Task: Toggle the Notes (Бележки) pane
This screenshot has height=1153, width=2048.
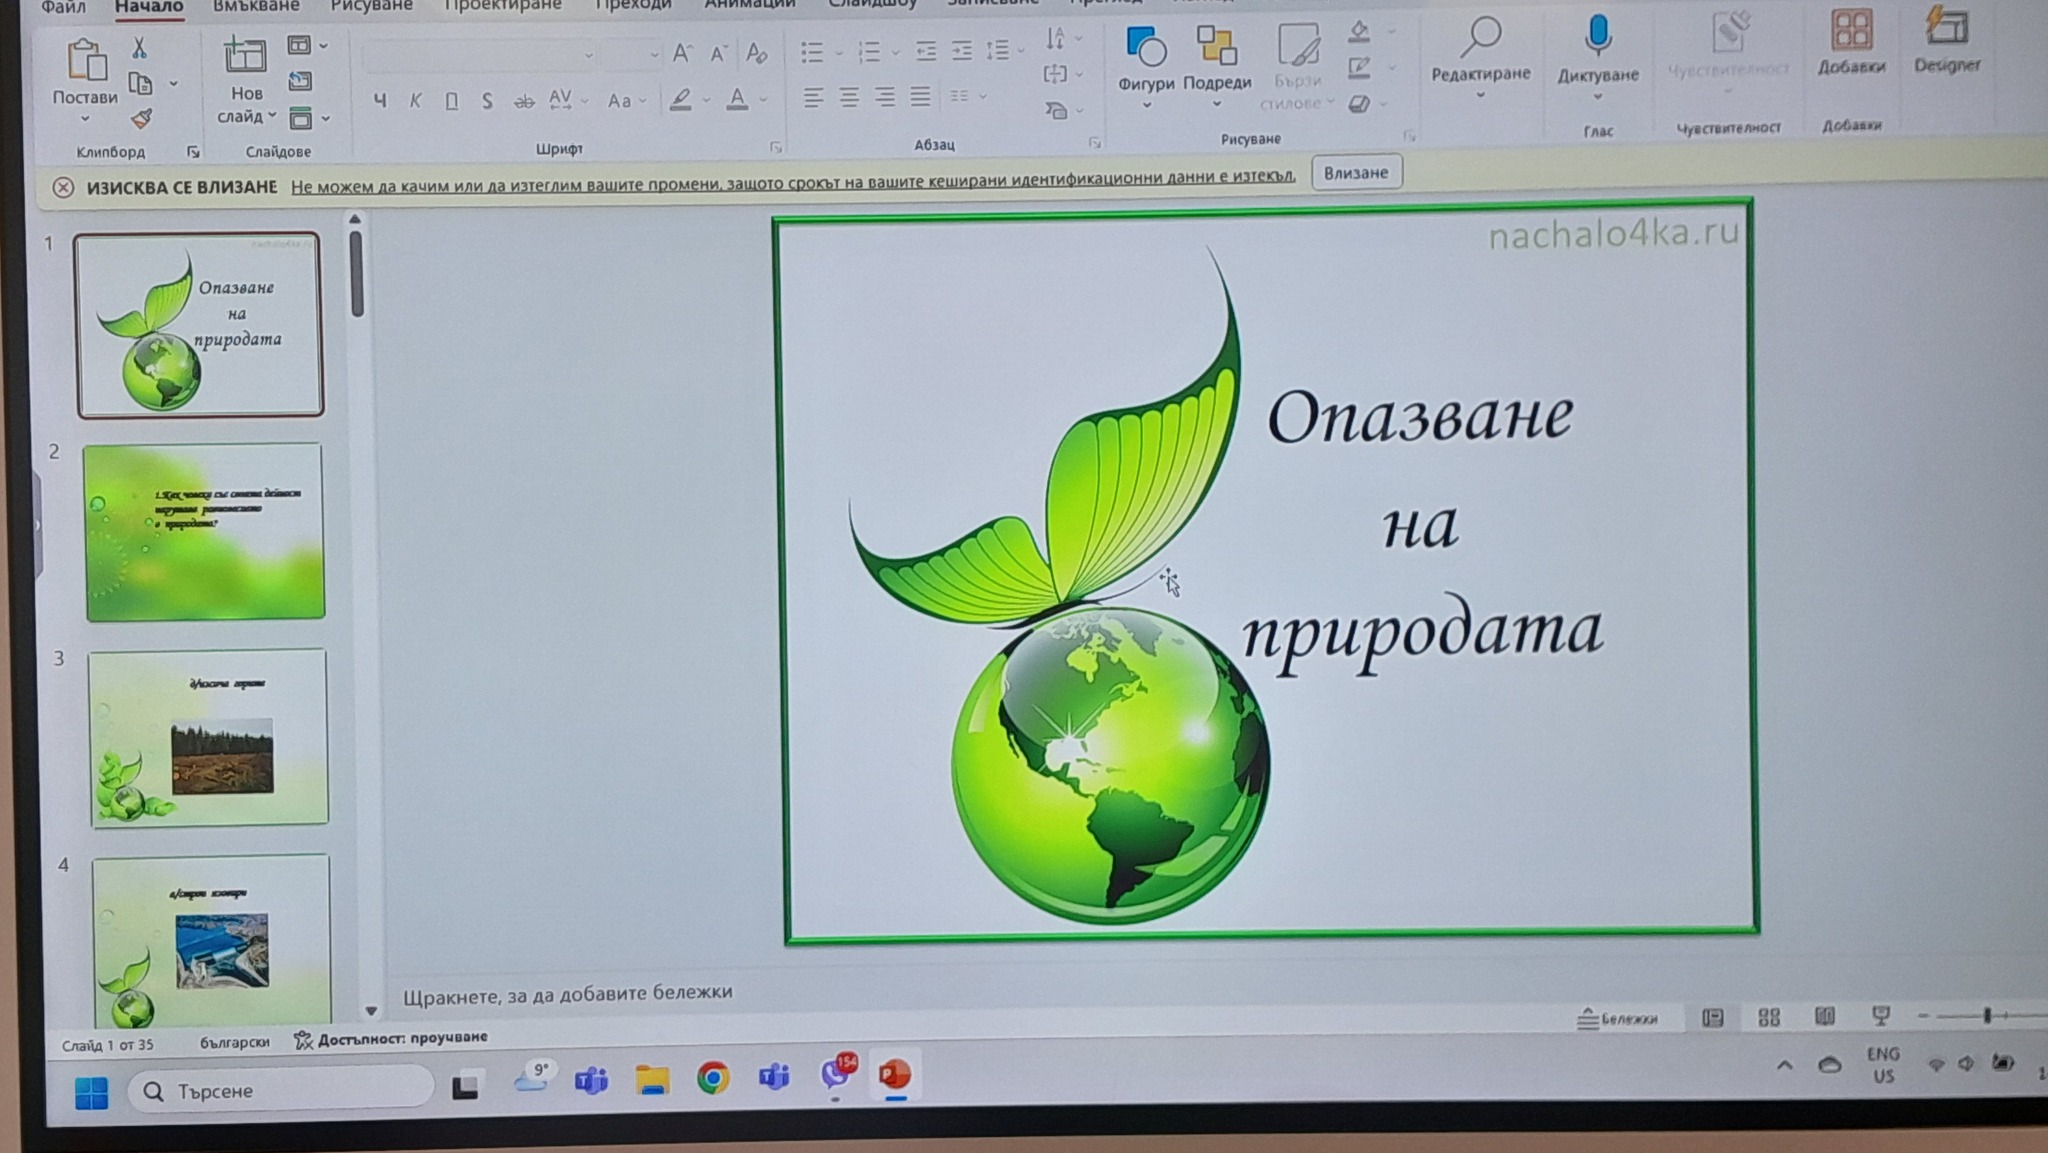Action: tap(1617, 1019)
